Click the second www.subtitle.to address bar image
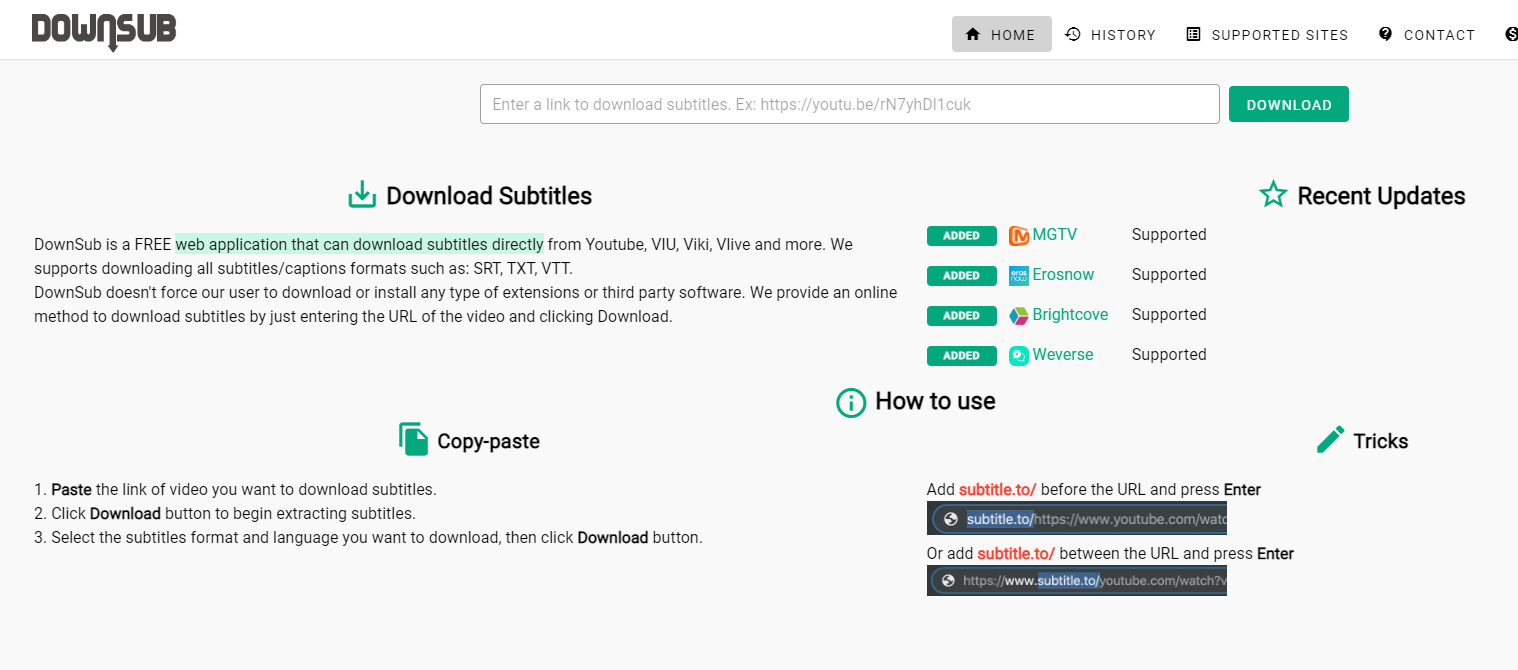The width and height of the screenshot is (1518, 670). coord(1077,581)
